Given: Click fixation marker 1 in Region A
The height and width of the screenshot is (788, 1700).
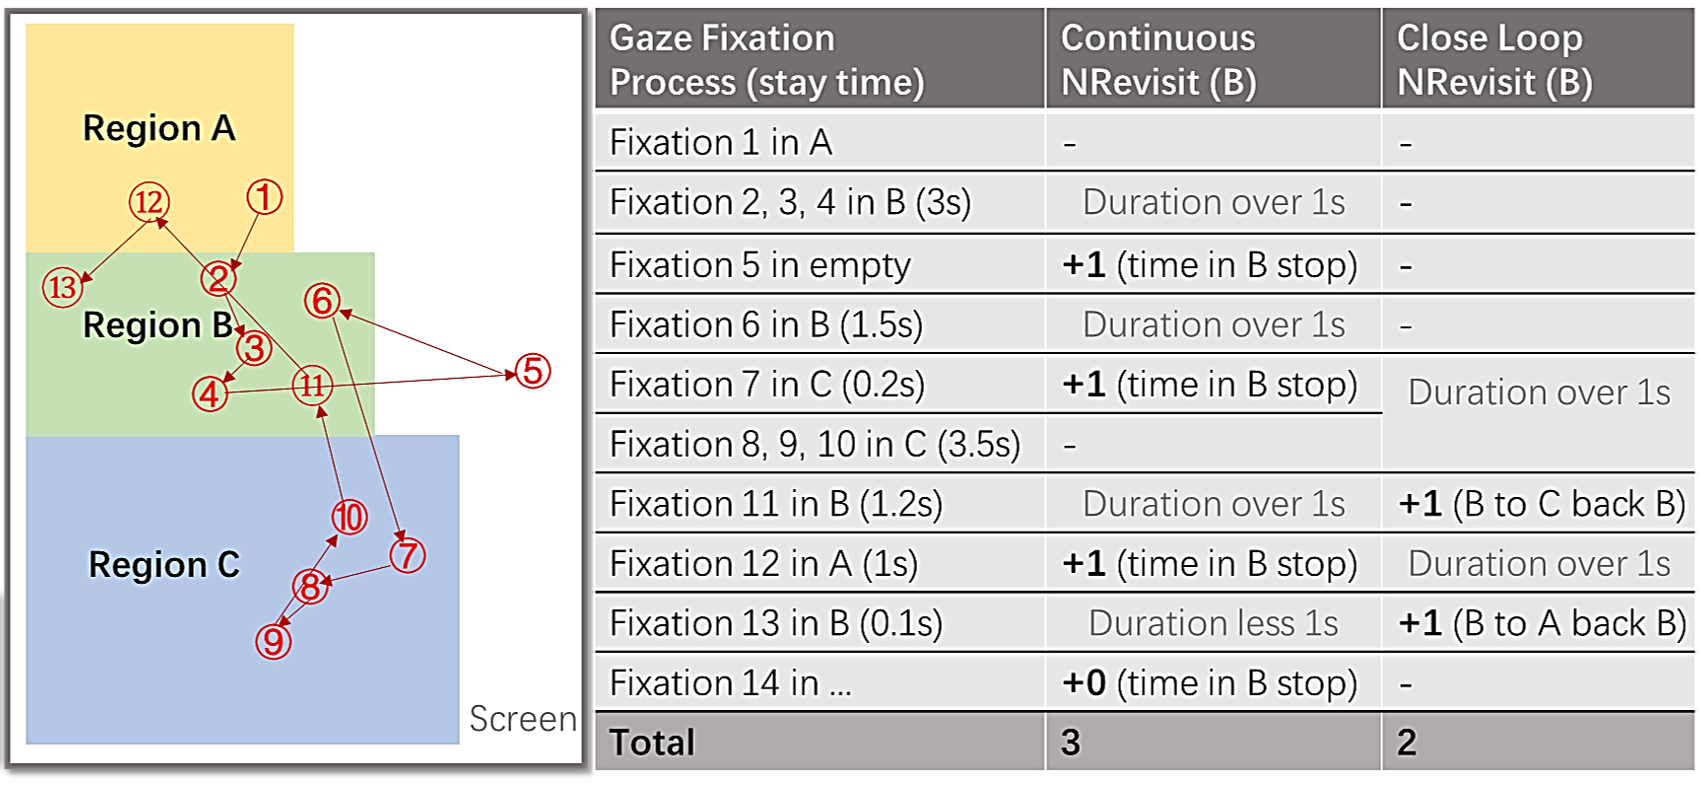Looking at the screenshot, I should pyautogui.click(x=264, y=197).
